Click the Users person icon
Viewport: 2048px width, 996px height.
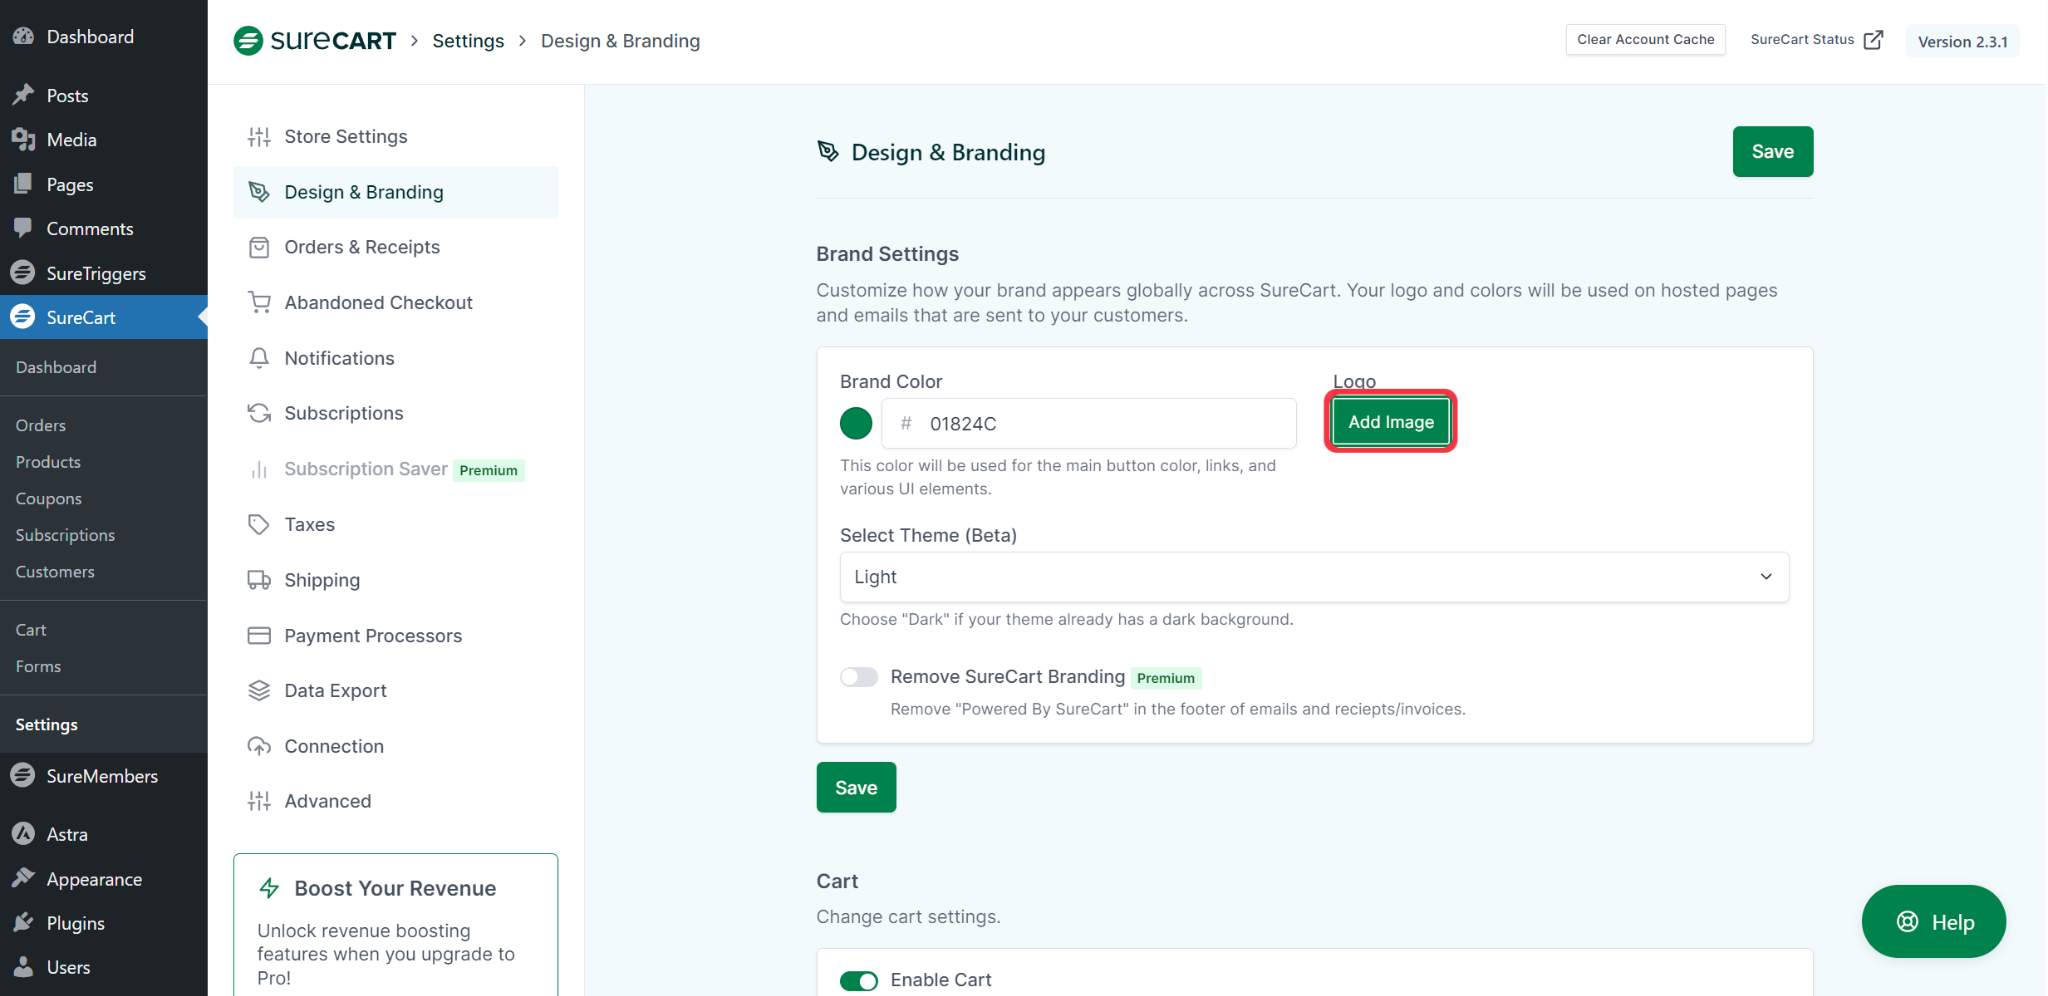23,966
